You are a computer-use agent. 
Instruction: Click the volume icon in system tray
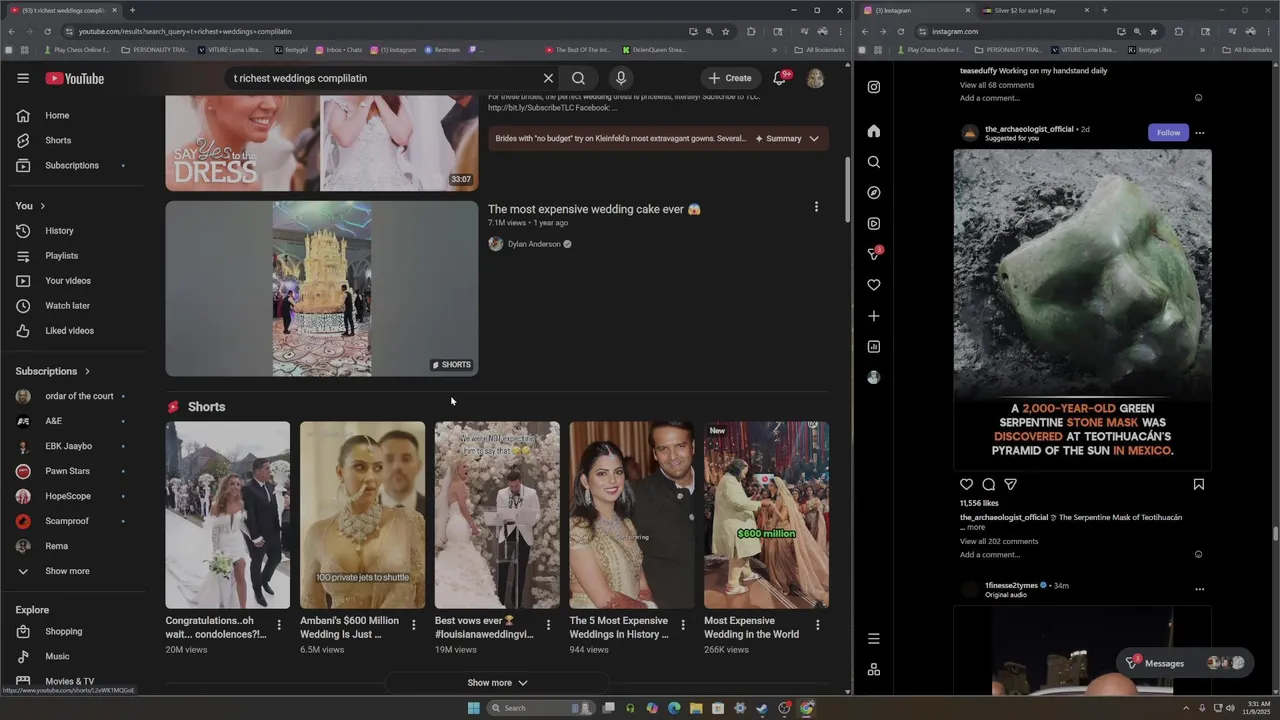1230,708
